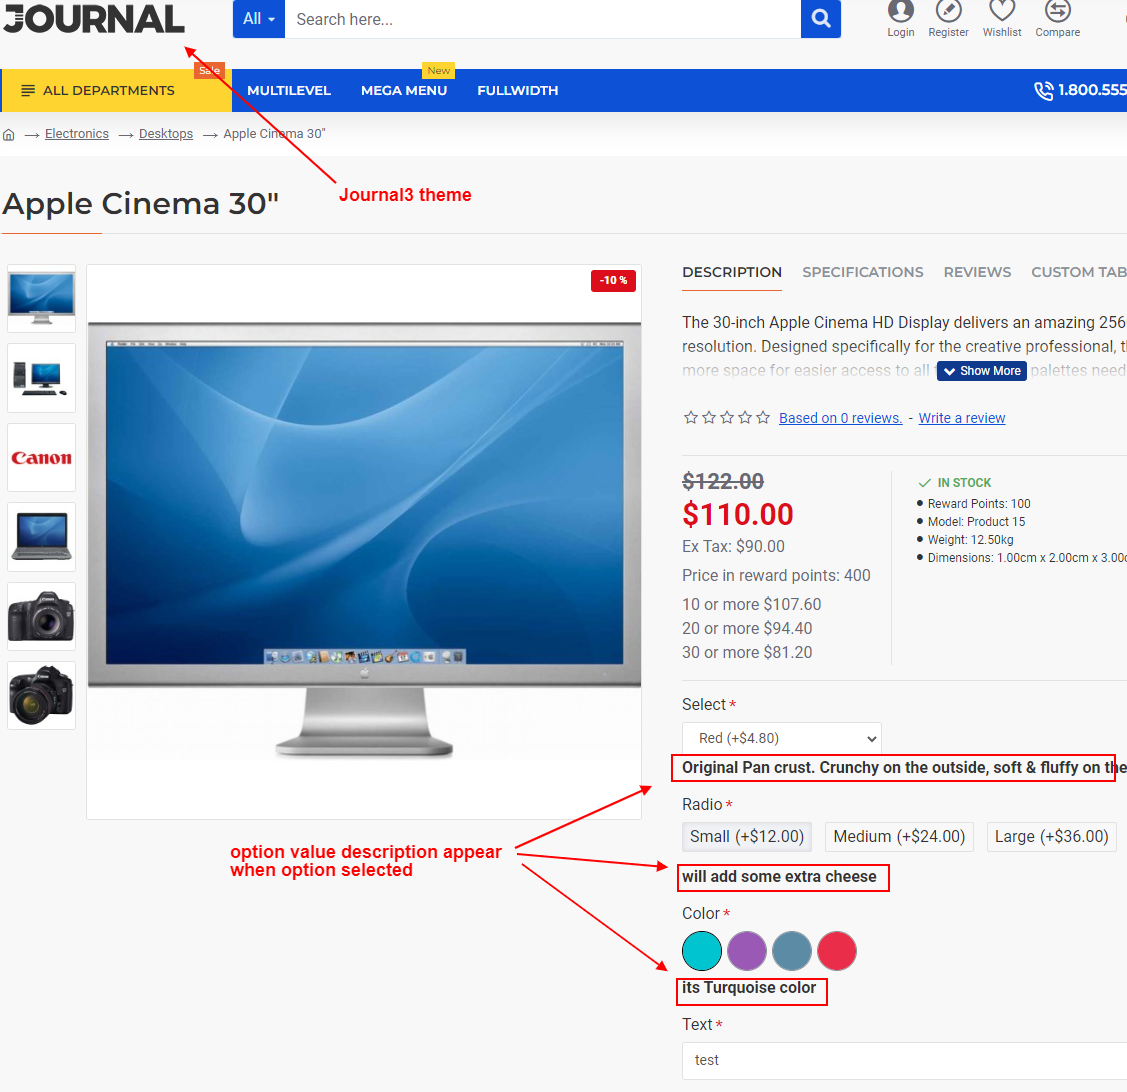
Task: Open the Compare arrows icon
Action: [1057, 11]
